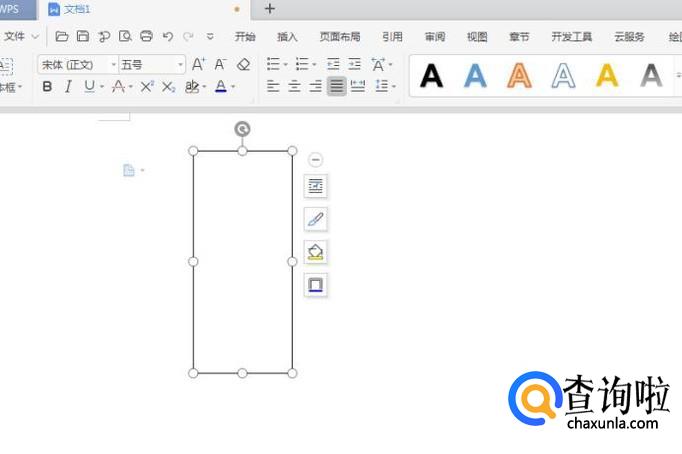
Task: Open the font size dropdown 五号
Action: click(x=152, y=65)
